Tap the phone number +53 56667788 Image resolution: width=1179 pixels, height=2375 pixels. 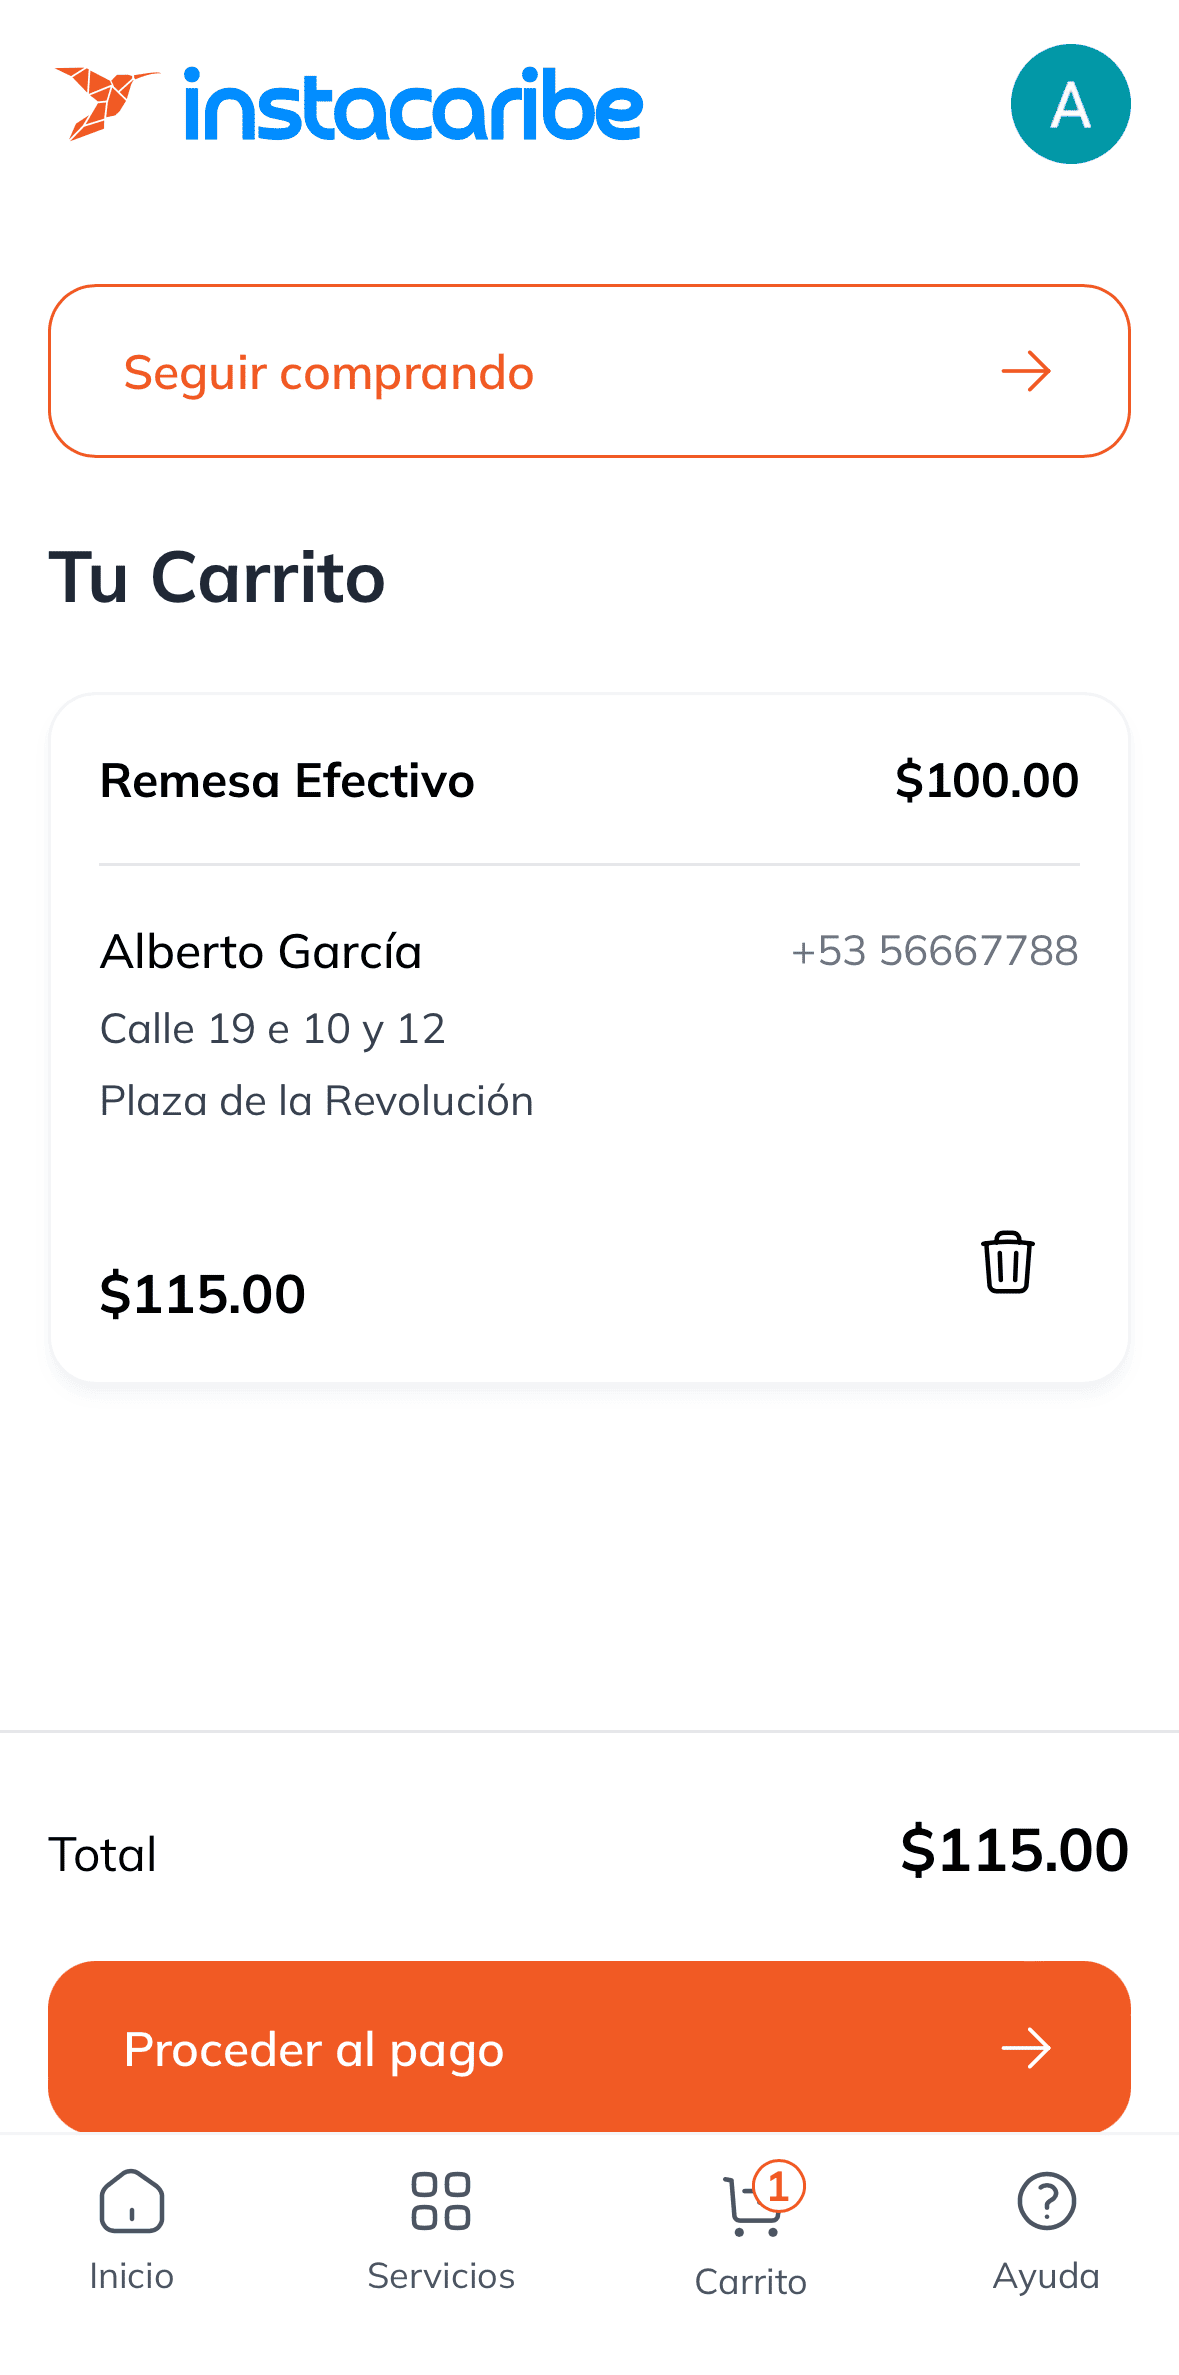coord(934,951)
